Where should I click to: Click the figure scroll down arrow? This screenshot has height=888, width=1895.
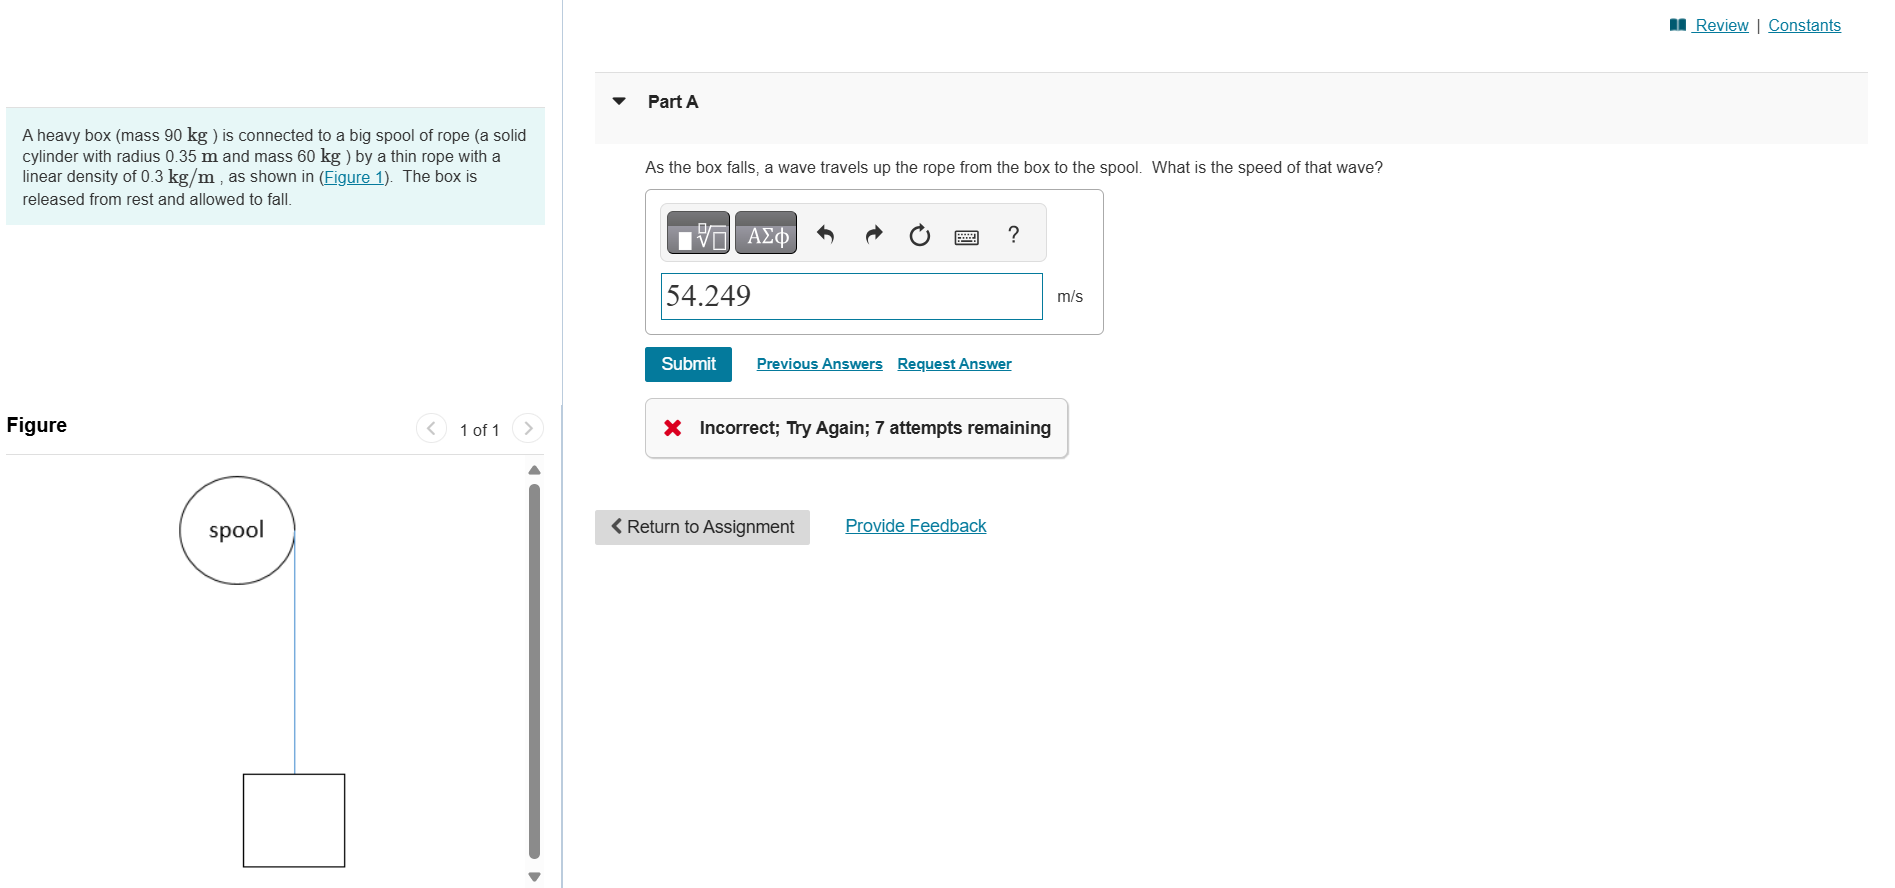(534, 877)
